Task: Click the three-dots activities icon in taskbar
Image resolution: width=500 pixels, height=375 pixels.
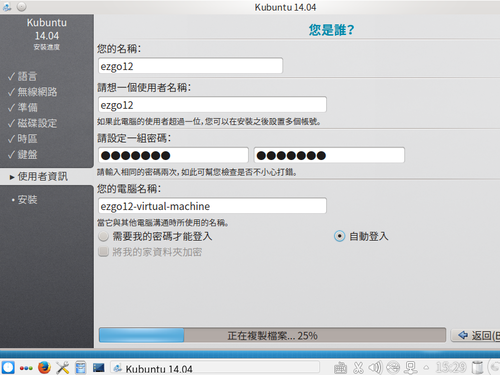Action: 26,368
